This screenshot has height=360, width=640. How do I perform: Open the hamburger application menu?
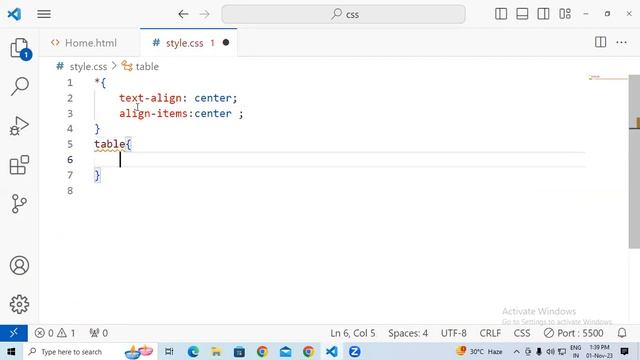44,14
